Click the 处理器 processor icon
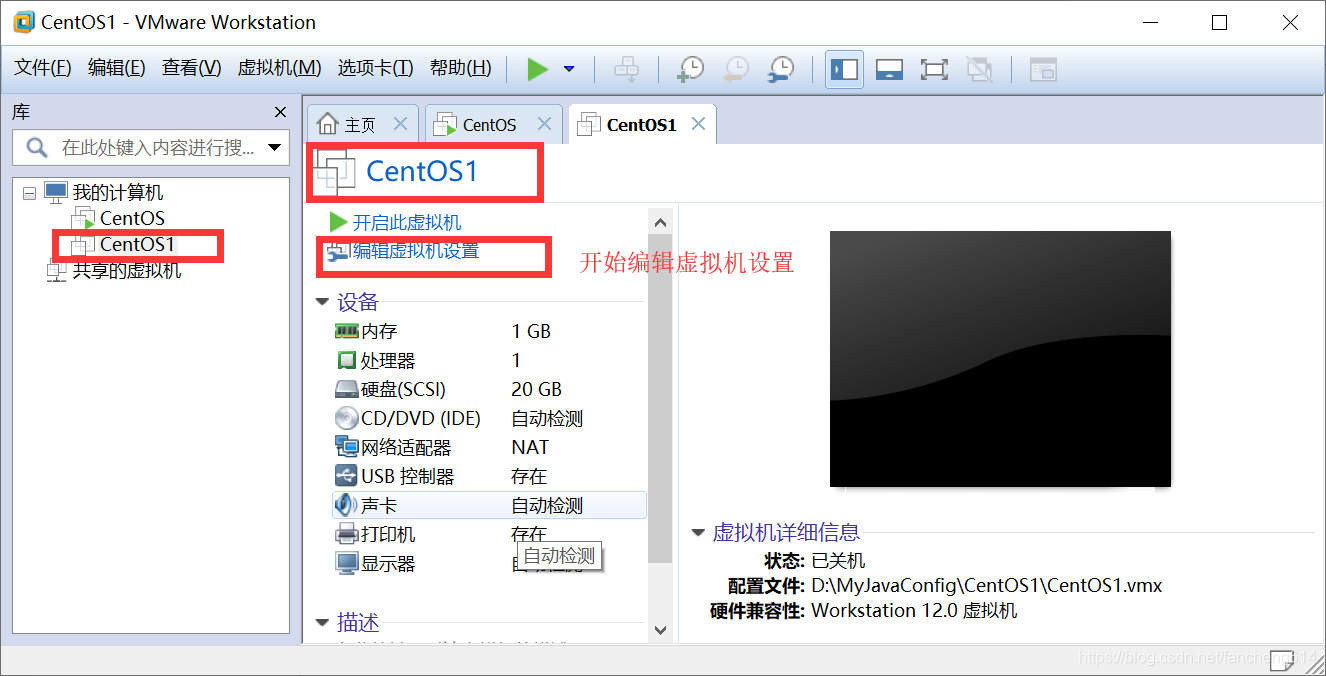Viewport: 1326px width, 676px height. (346, 360)
